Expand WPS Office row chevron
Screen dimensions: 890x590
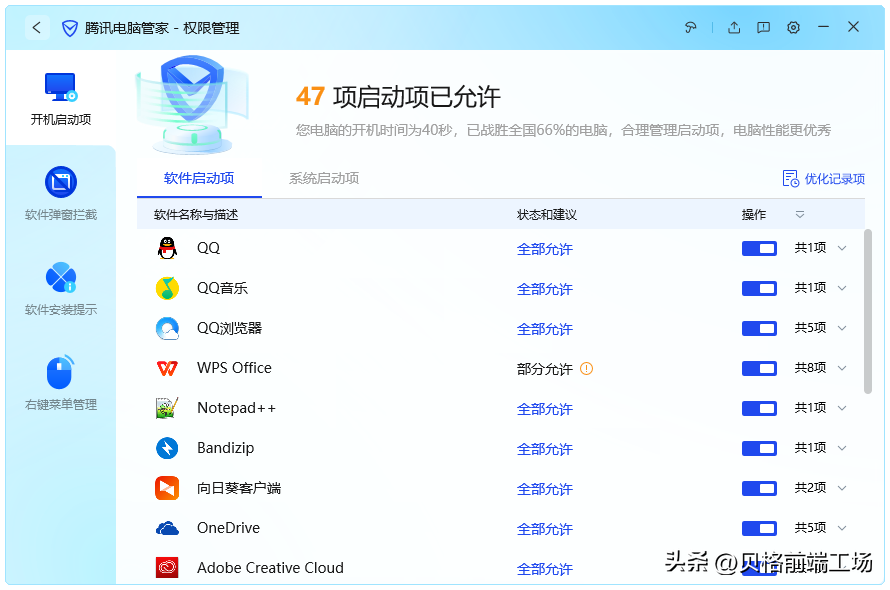(x=842, y=369)
